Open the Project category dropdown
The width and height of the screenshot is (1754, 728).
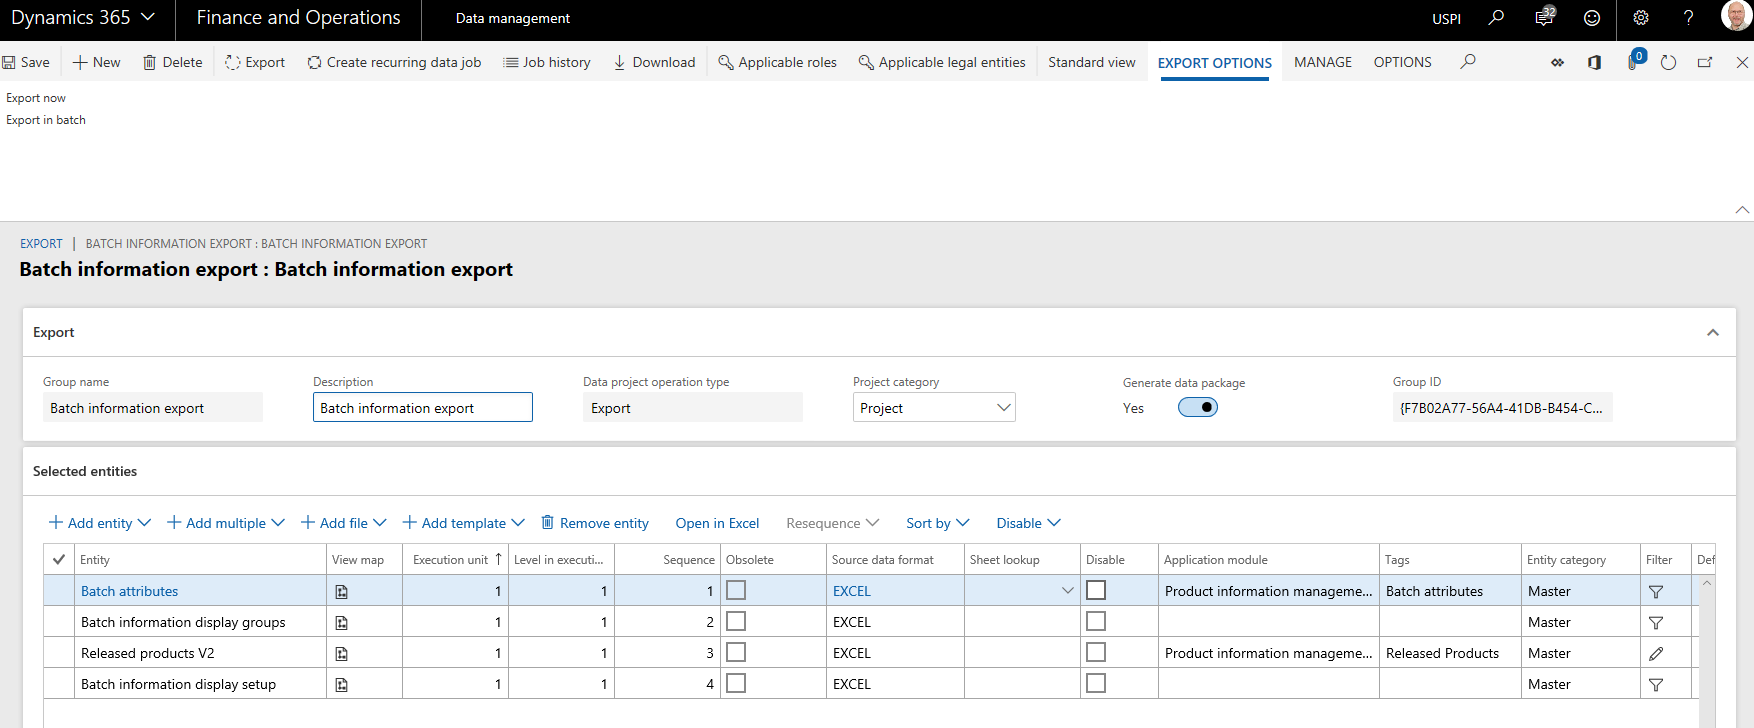[933, 408]
